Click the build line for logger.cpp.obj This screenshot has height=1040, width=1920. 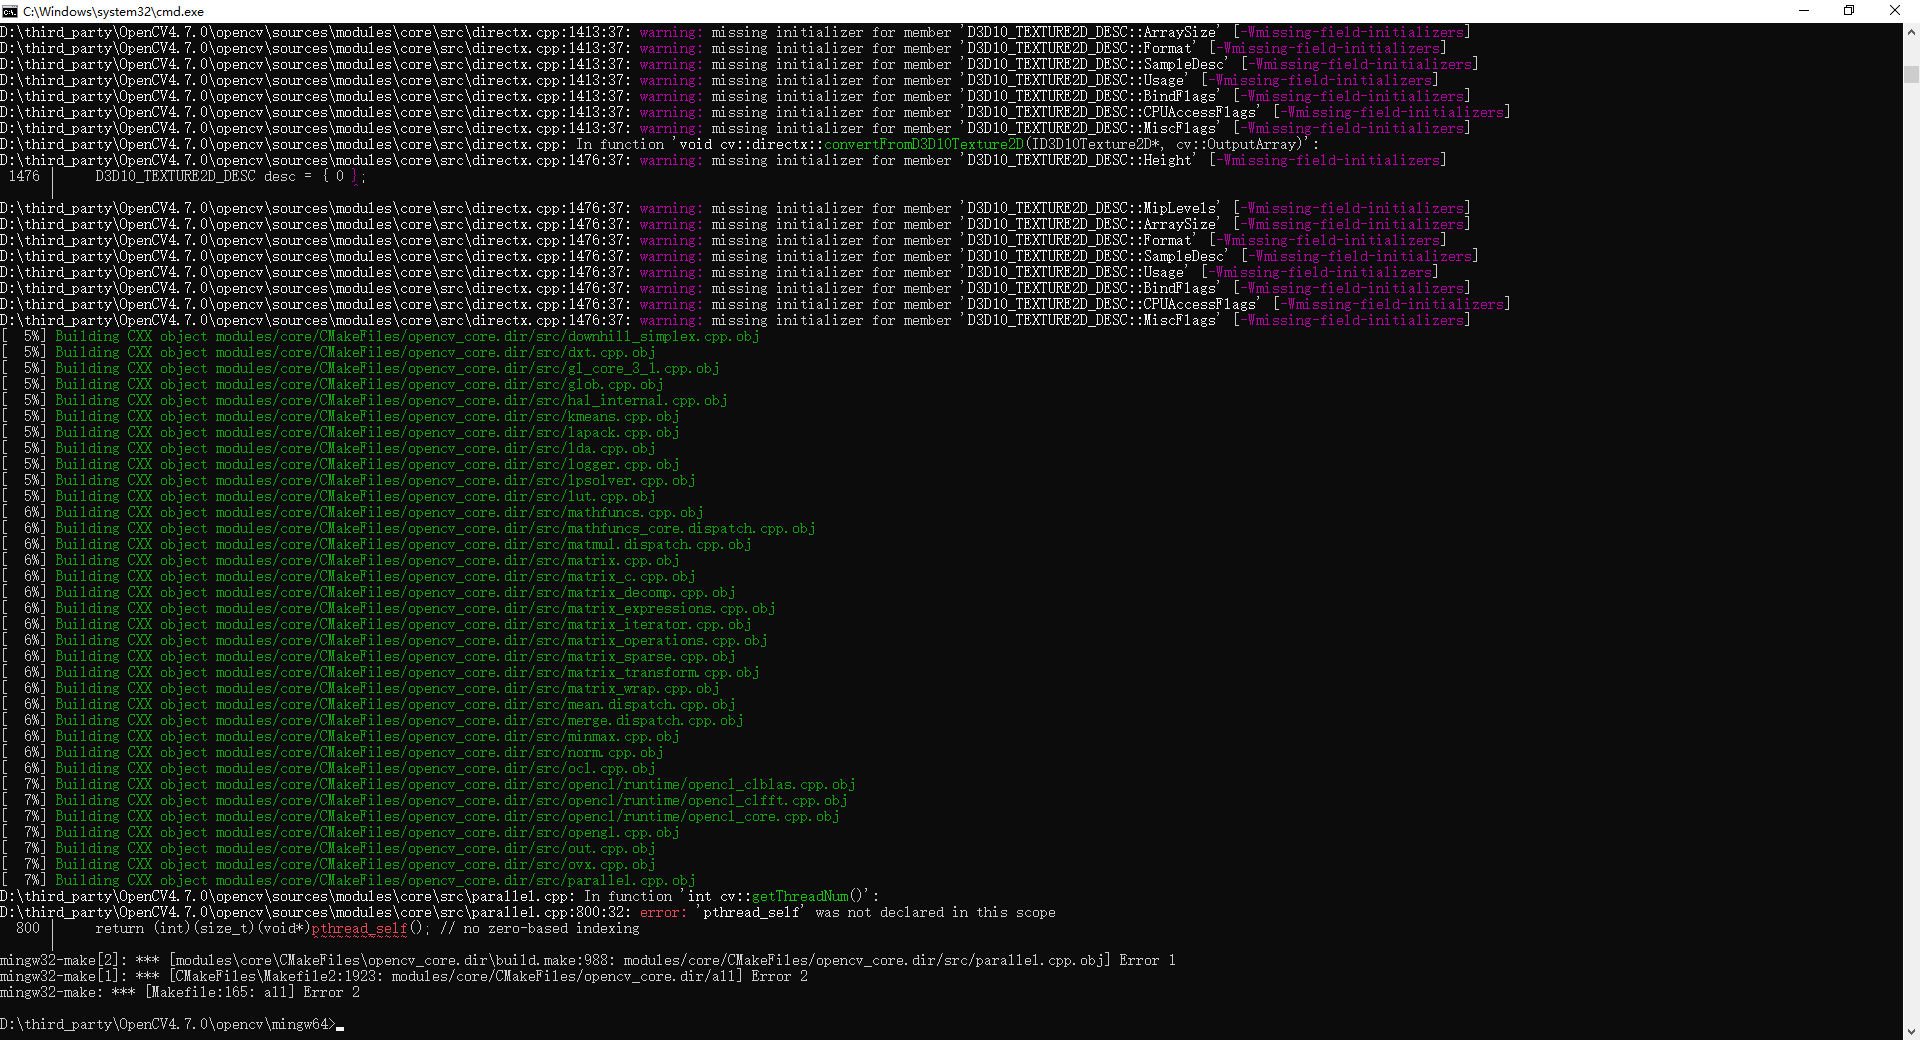pyautogui.click(x=340, y=464)
